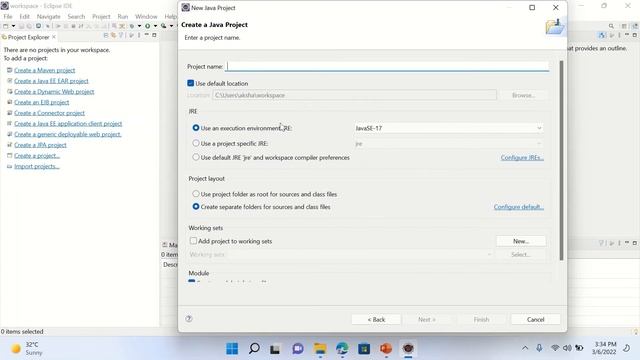Click the New toolbar icon in Eclipse
The width and height of the screenshot is (640, 360).
[6, 26]
